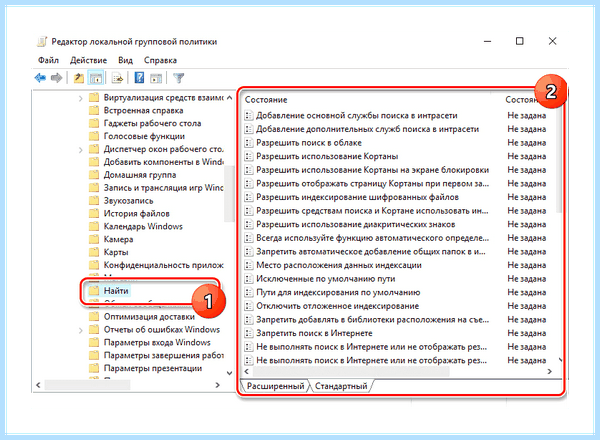Click folder icon next to Звукозапись
Viewport: 600px width, 440px height.
pyautogui.click(x=94, y=200)
